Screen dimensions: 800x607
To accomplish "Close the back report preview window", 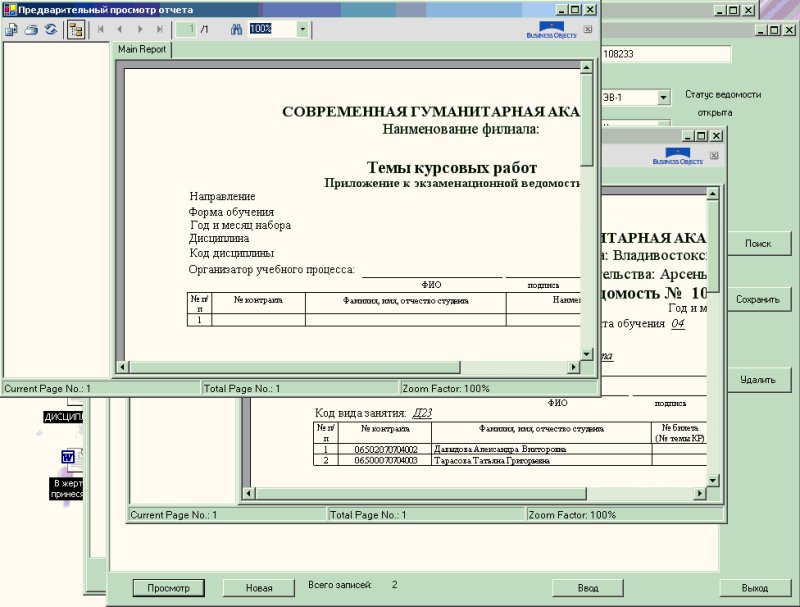I will 716,136.
